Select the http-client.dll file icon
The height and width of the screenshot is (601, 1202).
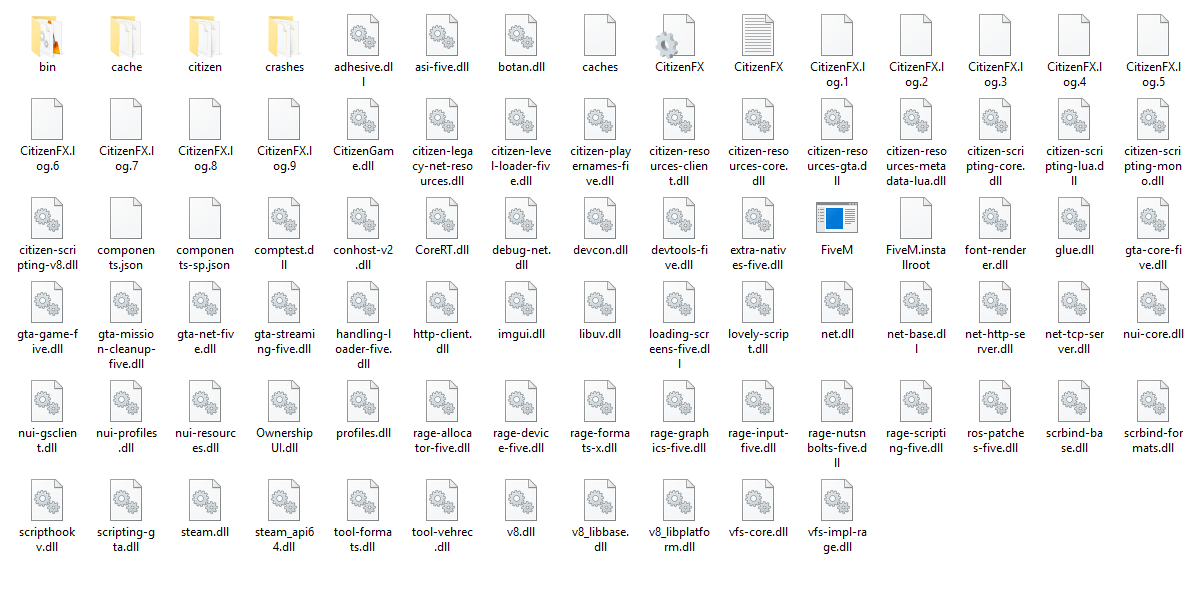coord(443,302)
